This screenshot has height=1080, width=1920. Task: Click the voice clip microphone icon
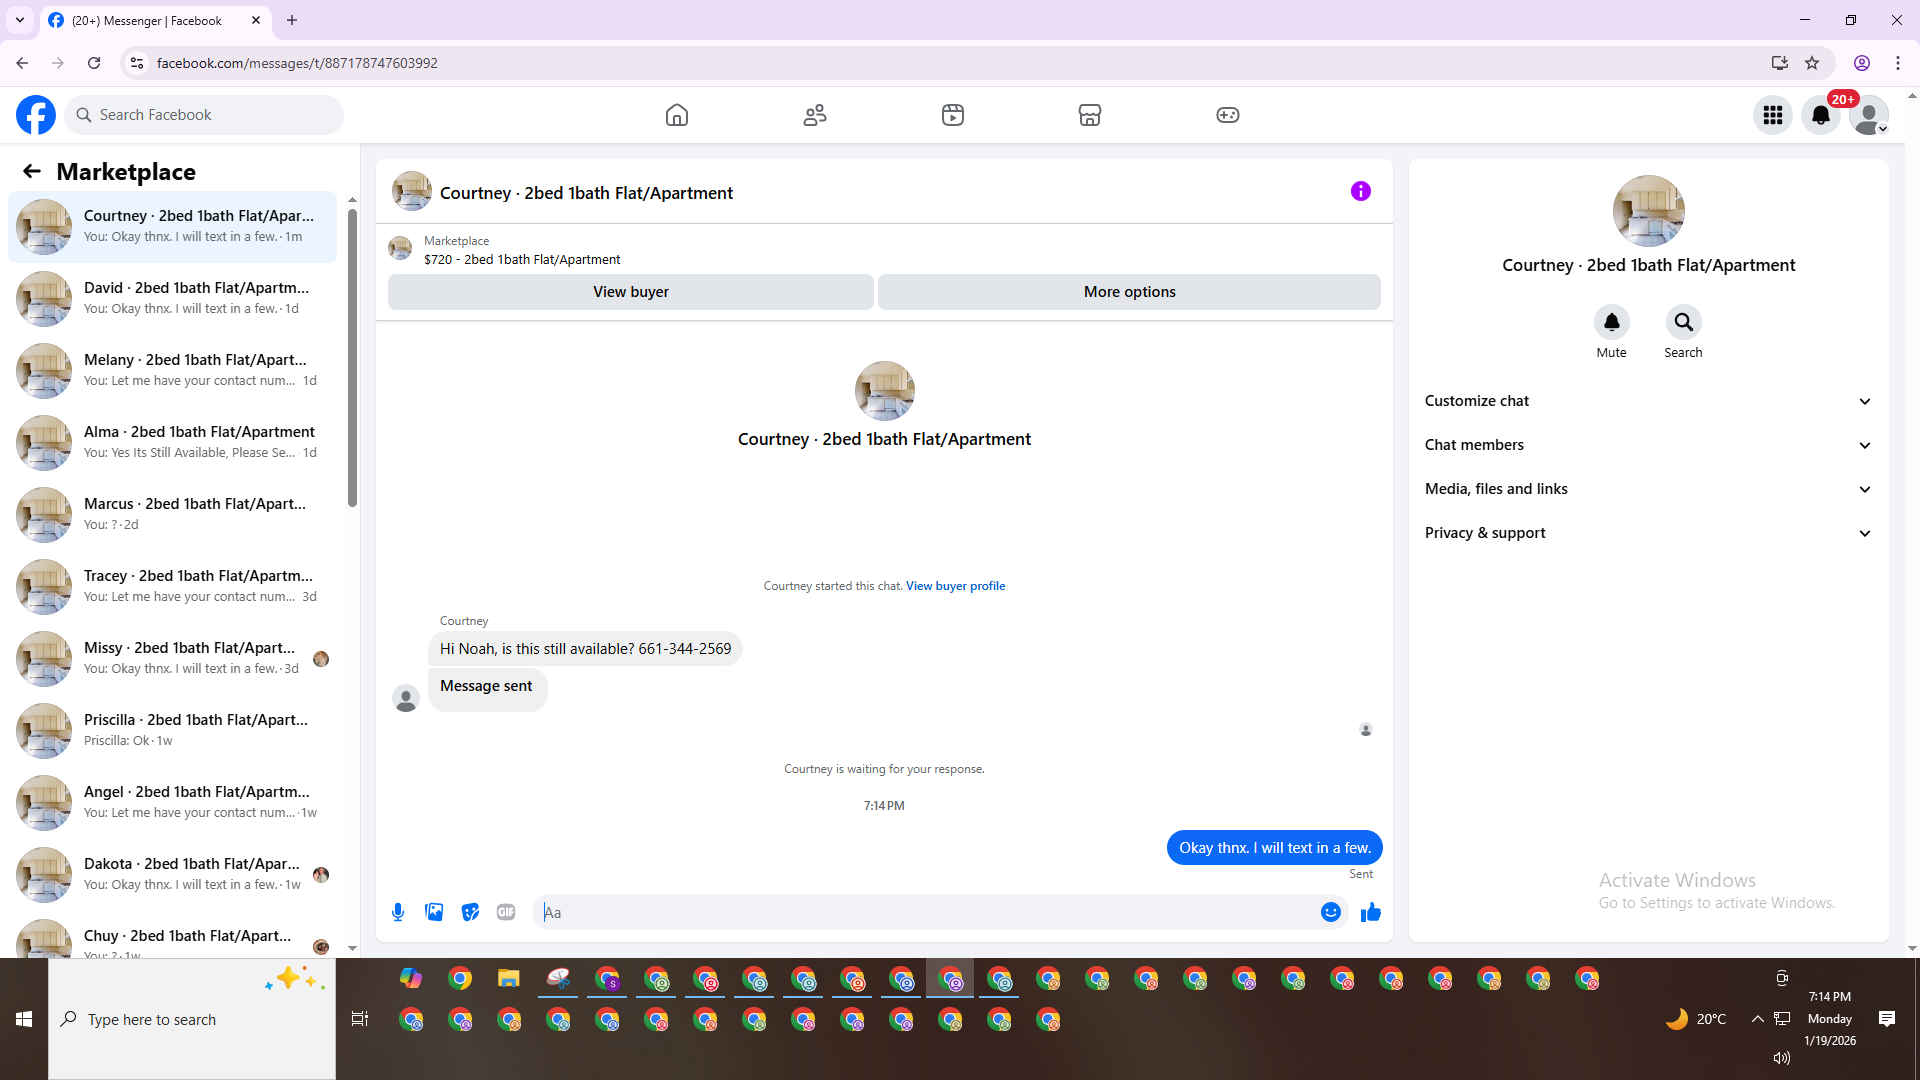click(x=398, y=912)
